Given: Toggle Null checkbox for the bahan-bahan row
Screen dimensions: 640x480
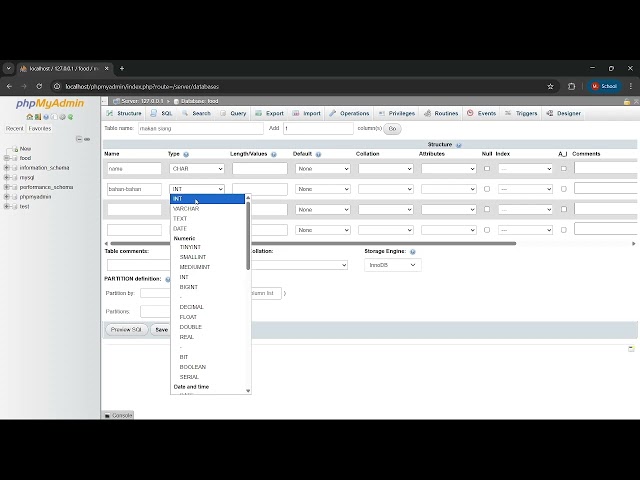Looking at the screenshot, I should click(487, 189).
